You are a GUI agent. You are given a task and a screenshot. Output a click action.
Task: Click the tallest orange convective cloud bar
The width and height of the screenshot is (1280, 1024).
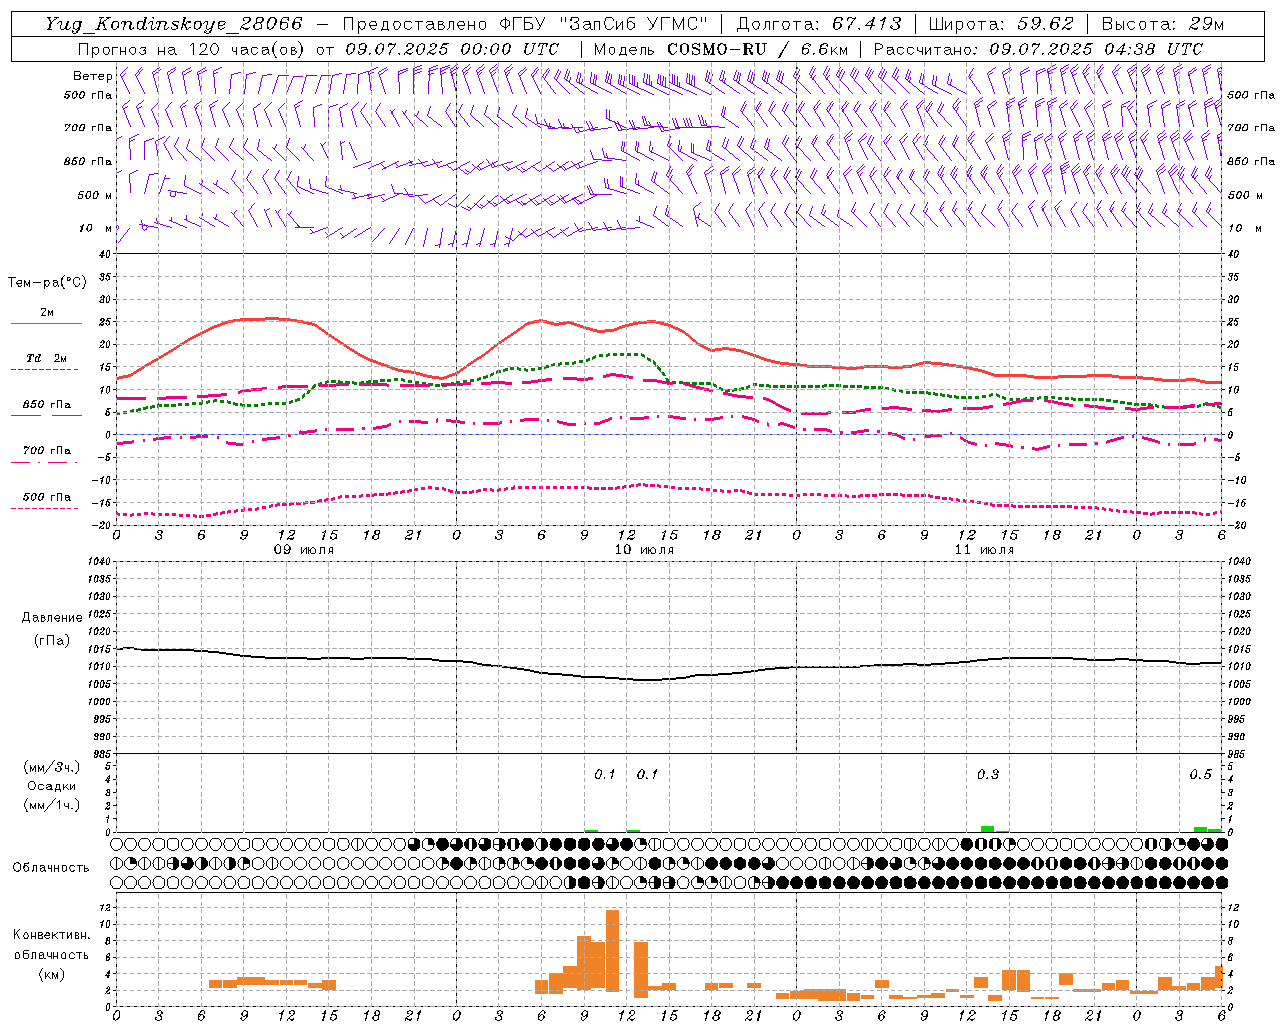click(612, 952)
